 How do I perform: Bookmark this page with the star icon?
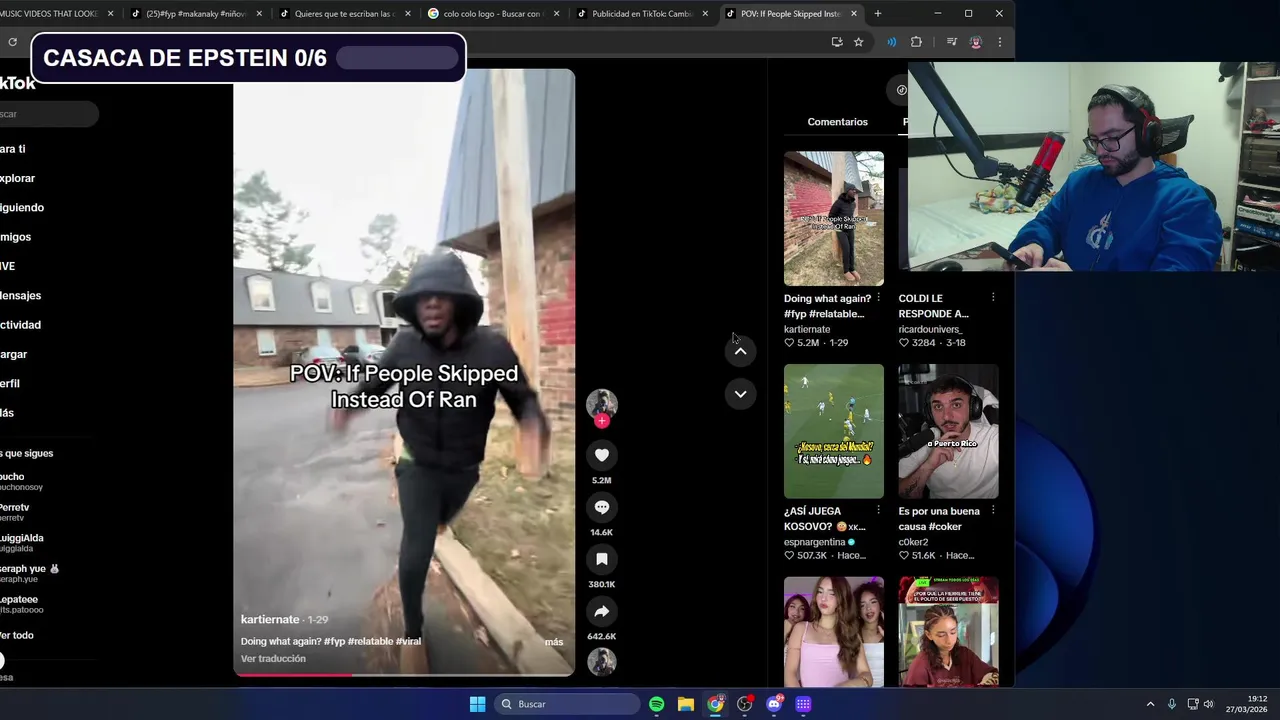[x=858, y=42]
